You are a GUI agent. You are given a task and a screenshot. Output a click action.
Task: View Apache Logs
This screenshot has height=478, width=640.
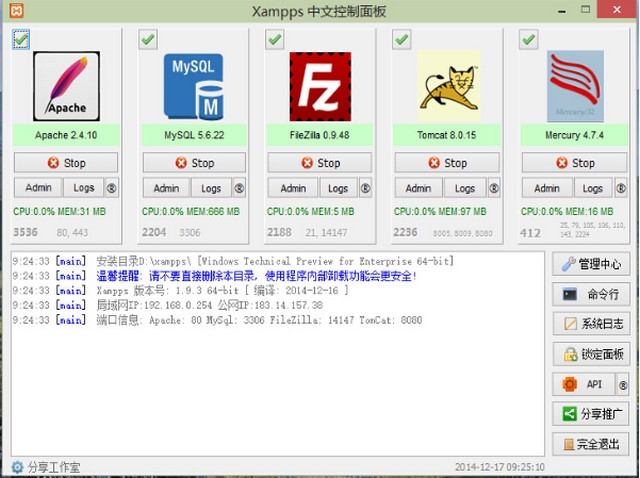tap(84, 188)
